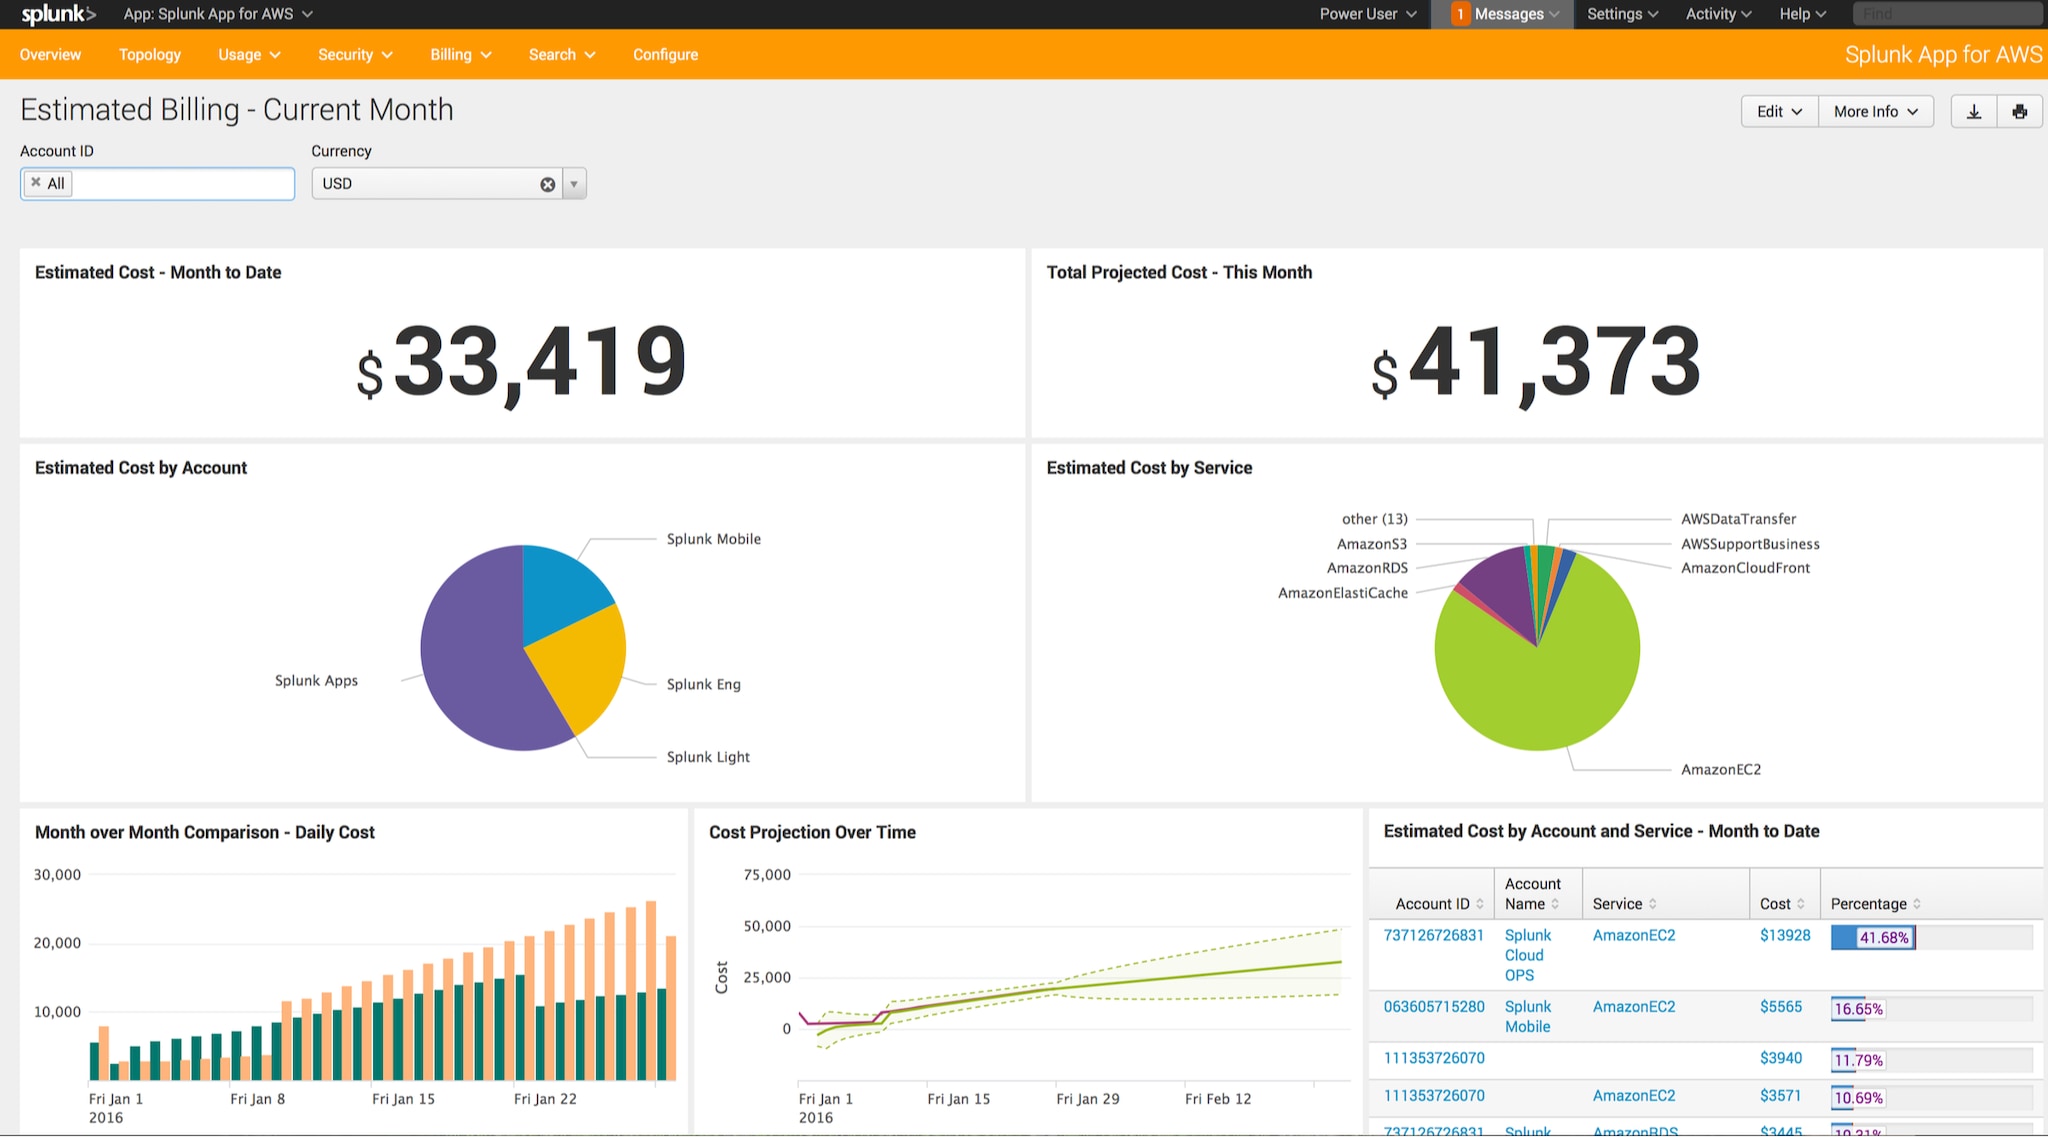
Task: Open the Search menu
Action: [562, 55]
